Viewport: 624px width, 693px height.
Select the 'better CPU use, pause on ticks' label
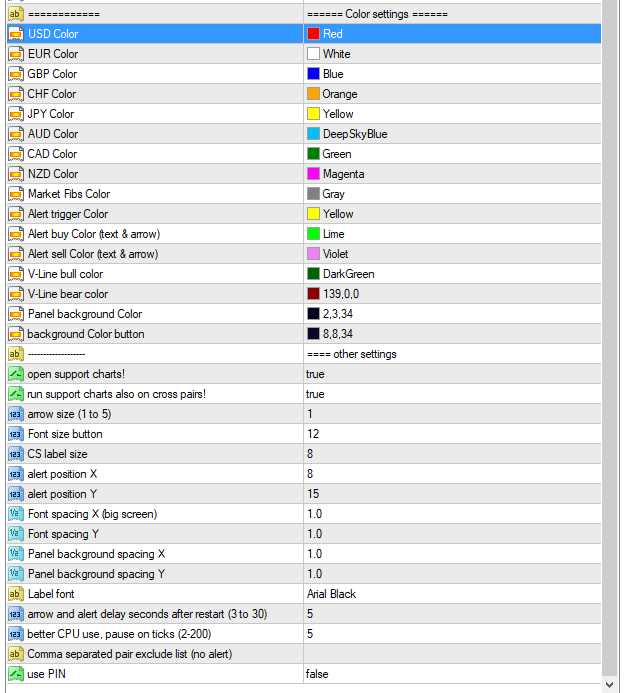[119, 634]
